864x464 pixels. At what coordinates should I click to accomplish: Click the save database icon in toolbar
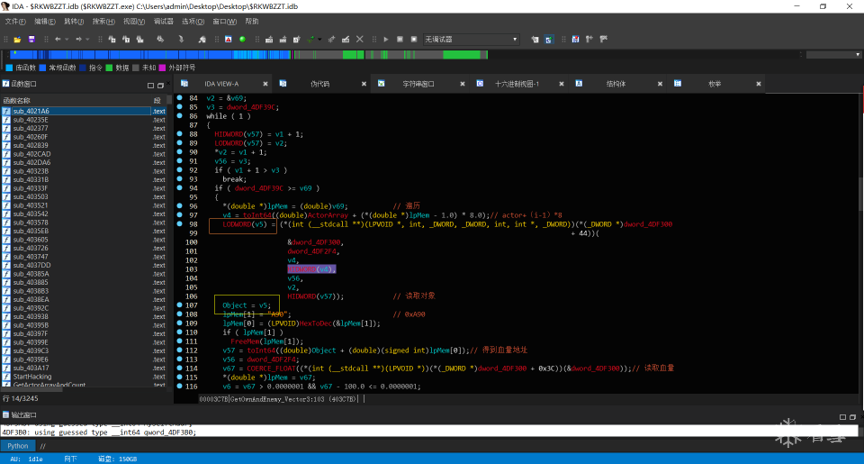click(x=31, y=40)
